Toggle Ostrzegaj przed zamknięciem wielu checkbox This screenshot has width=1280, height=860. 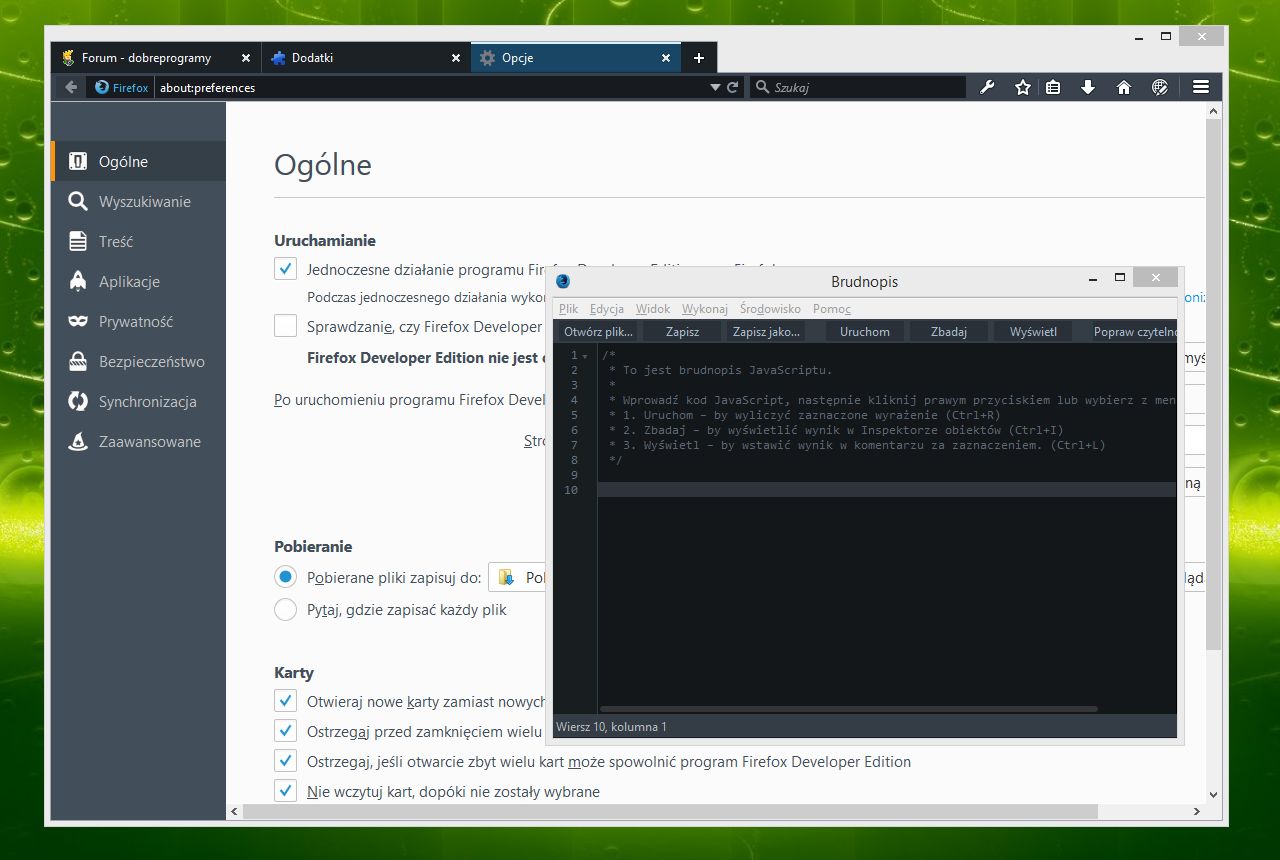tap(286, 731)
